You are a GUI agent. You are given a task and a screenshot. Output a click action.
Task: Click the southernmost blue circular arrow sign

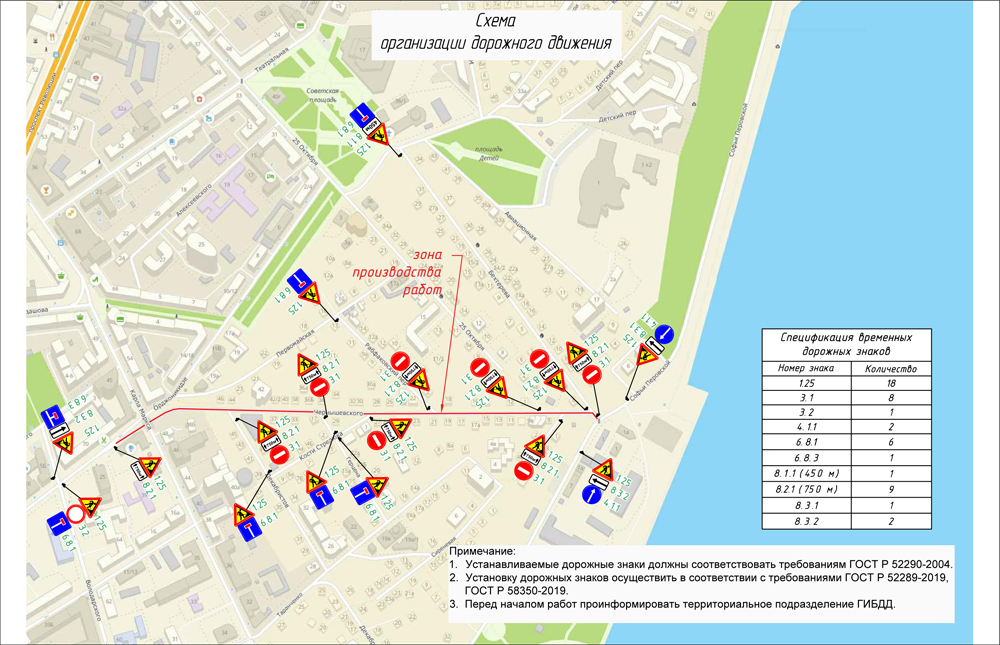[592, 493]
